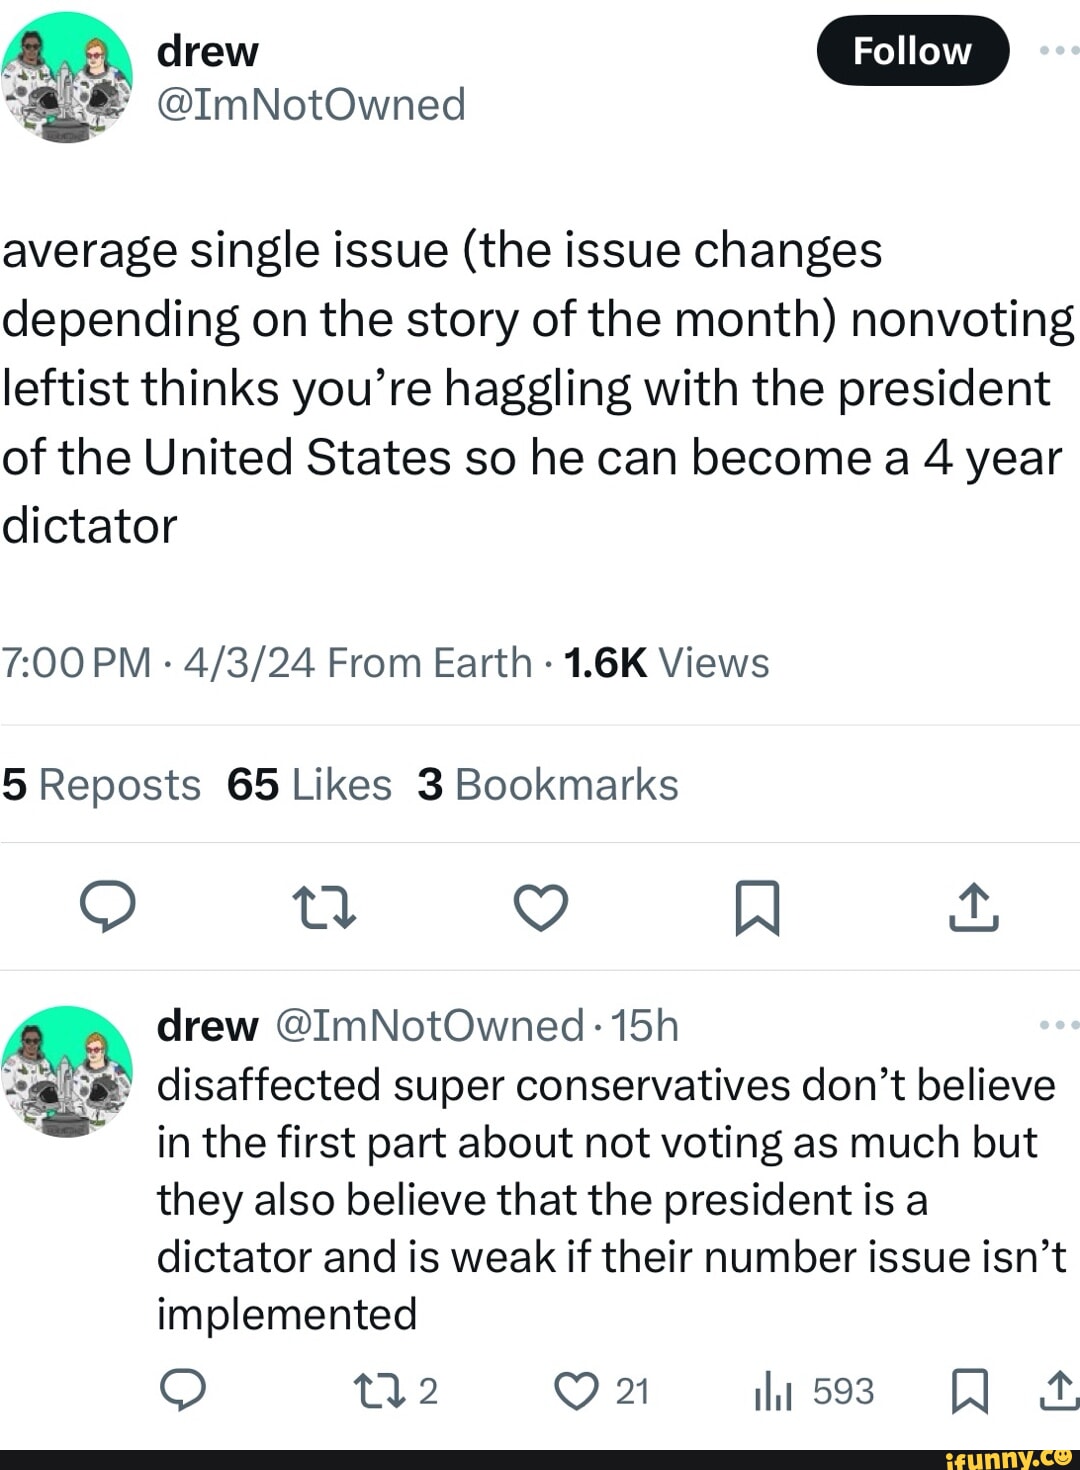The width and height of the screenshot is (1080, 1470).
Task: Open the @ImNotOwned handle in header
Action: [x=311, y=104]
